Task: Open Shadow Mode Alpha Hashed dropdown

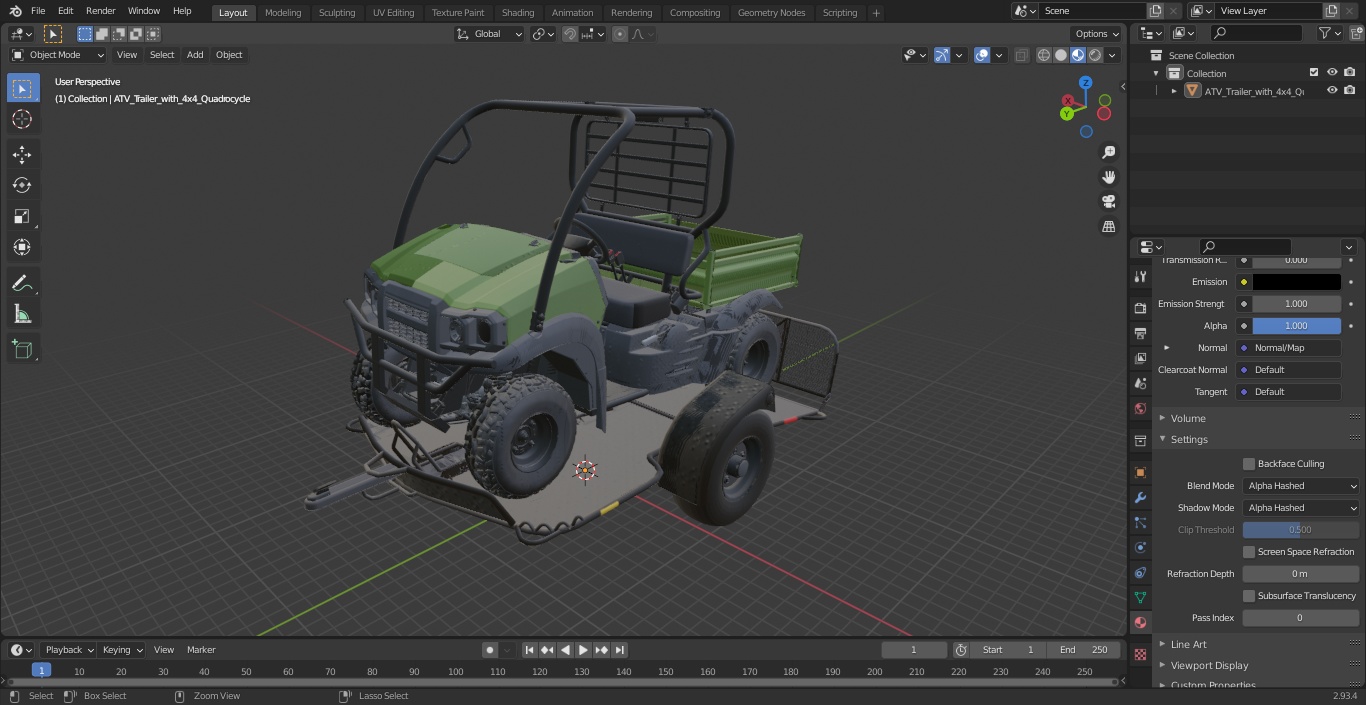Action: coord(1301,508)
